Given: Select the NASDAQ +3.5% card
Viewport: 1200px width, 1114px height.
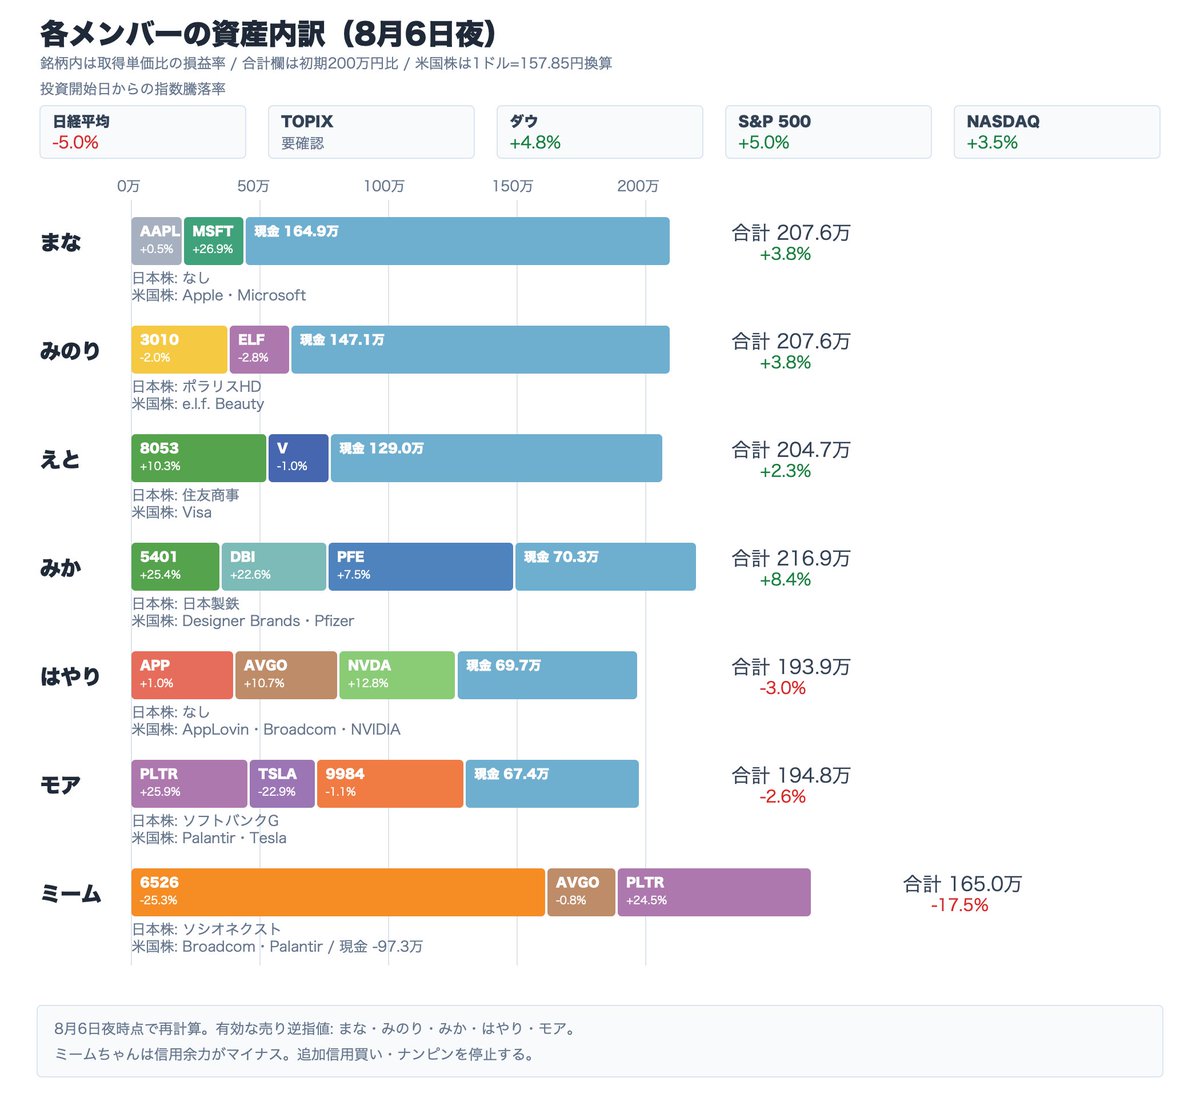Looking at the screenshot, I should (x=1057, y=132).
